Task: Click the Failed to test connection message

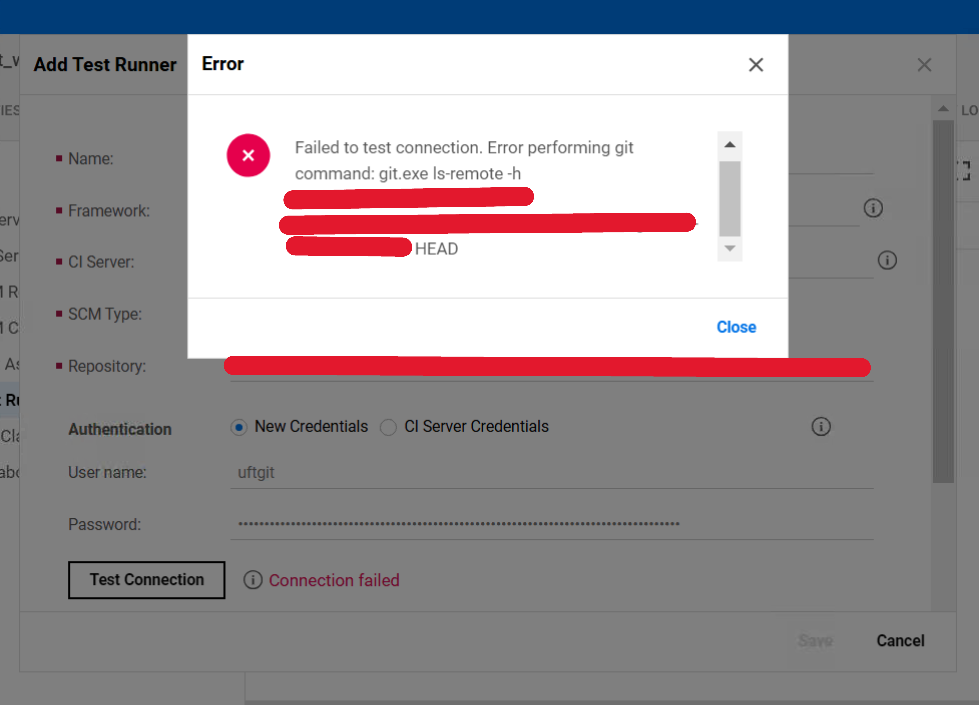Action: click(x=464, y=160)
